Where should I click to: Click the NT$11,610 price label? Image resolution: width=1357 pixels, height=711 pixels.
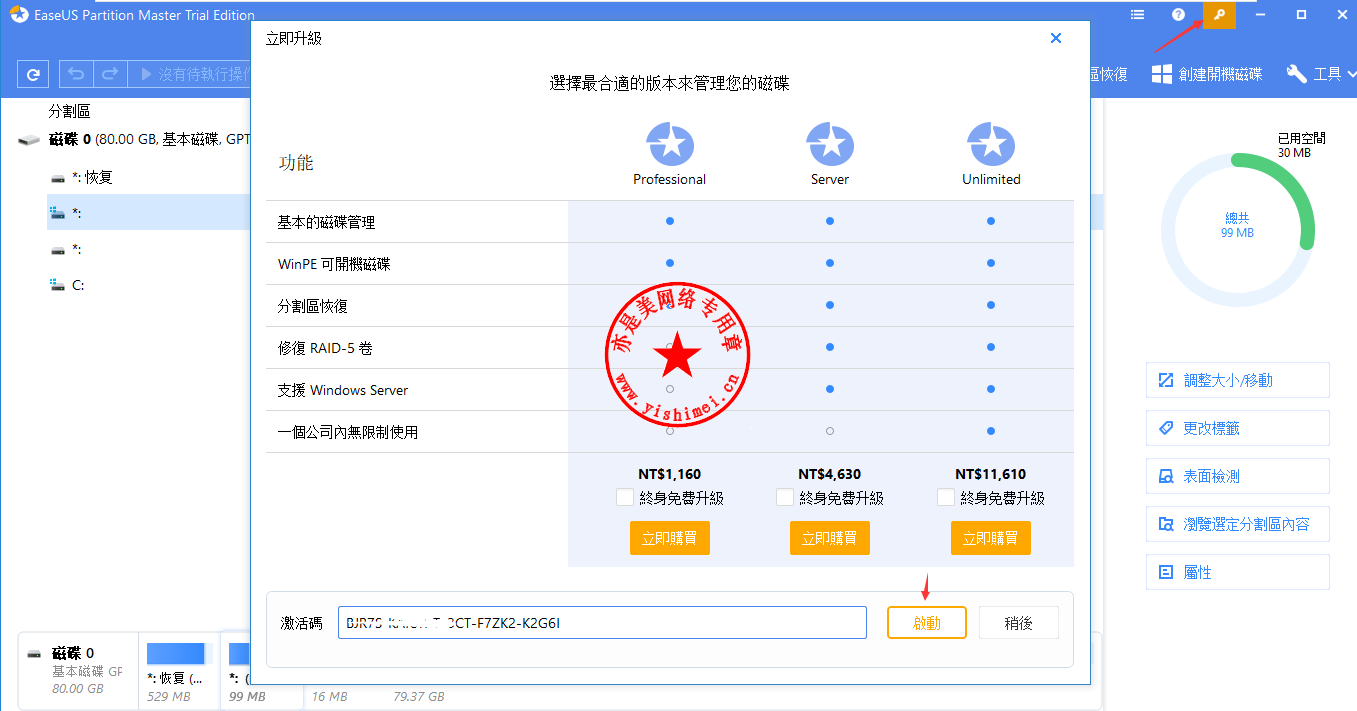tap(991, 474)
